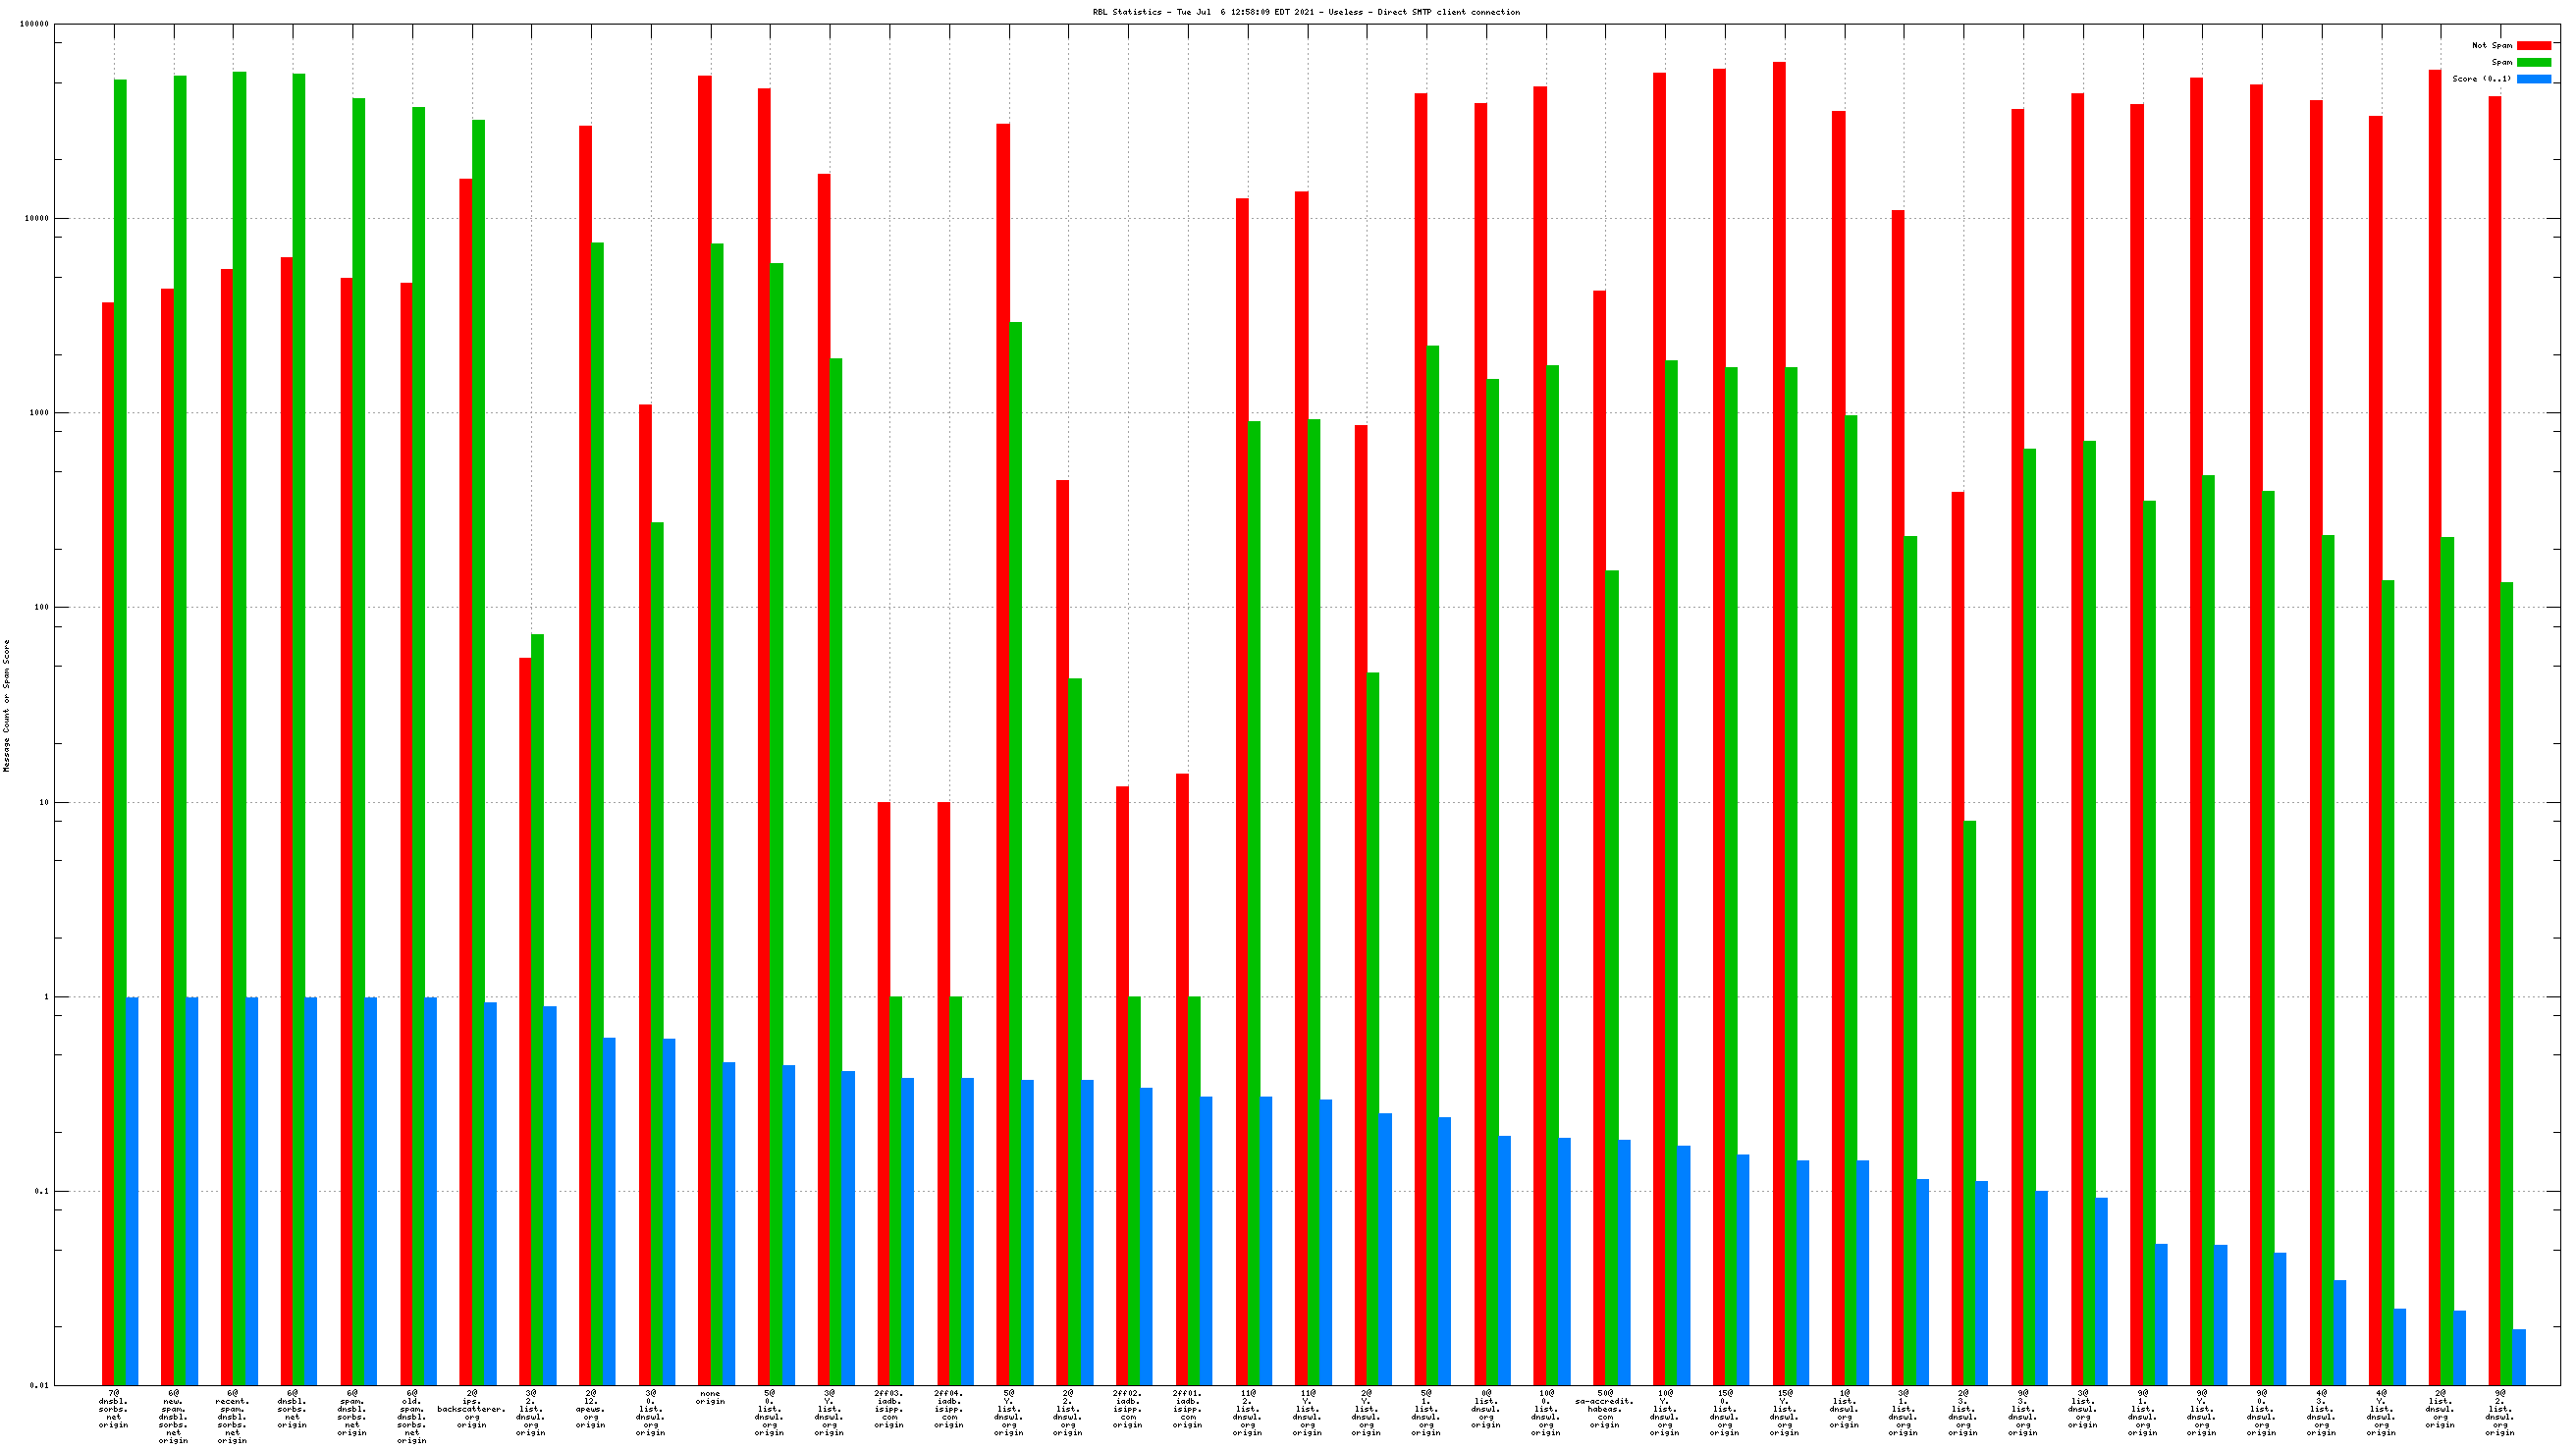Select the old.spam.dnsbl.sorbs.net x-axis label
The height and width of the screenshot is (1449, 2576).
click(412, 1417)
